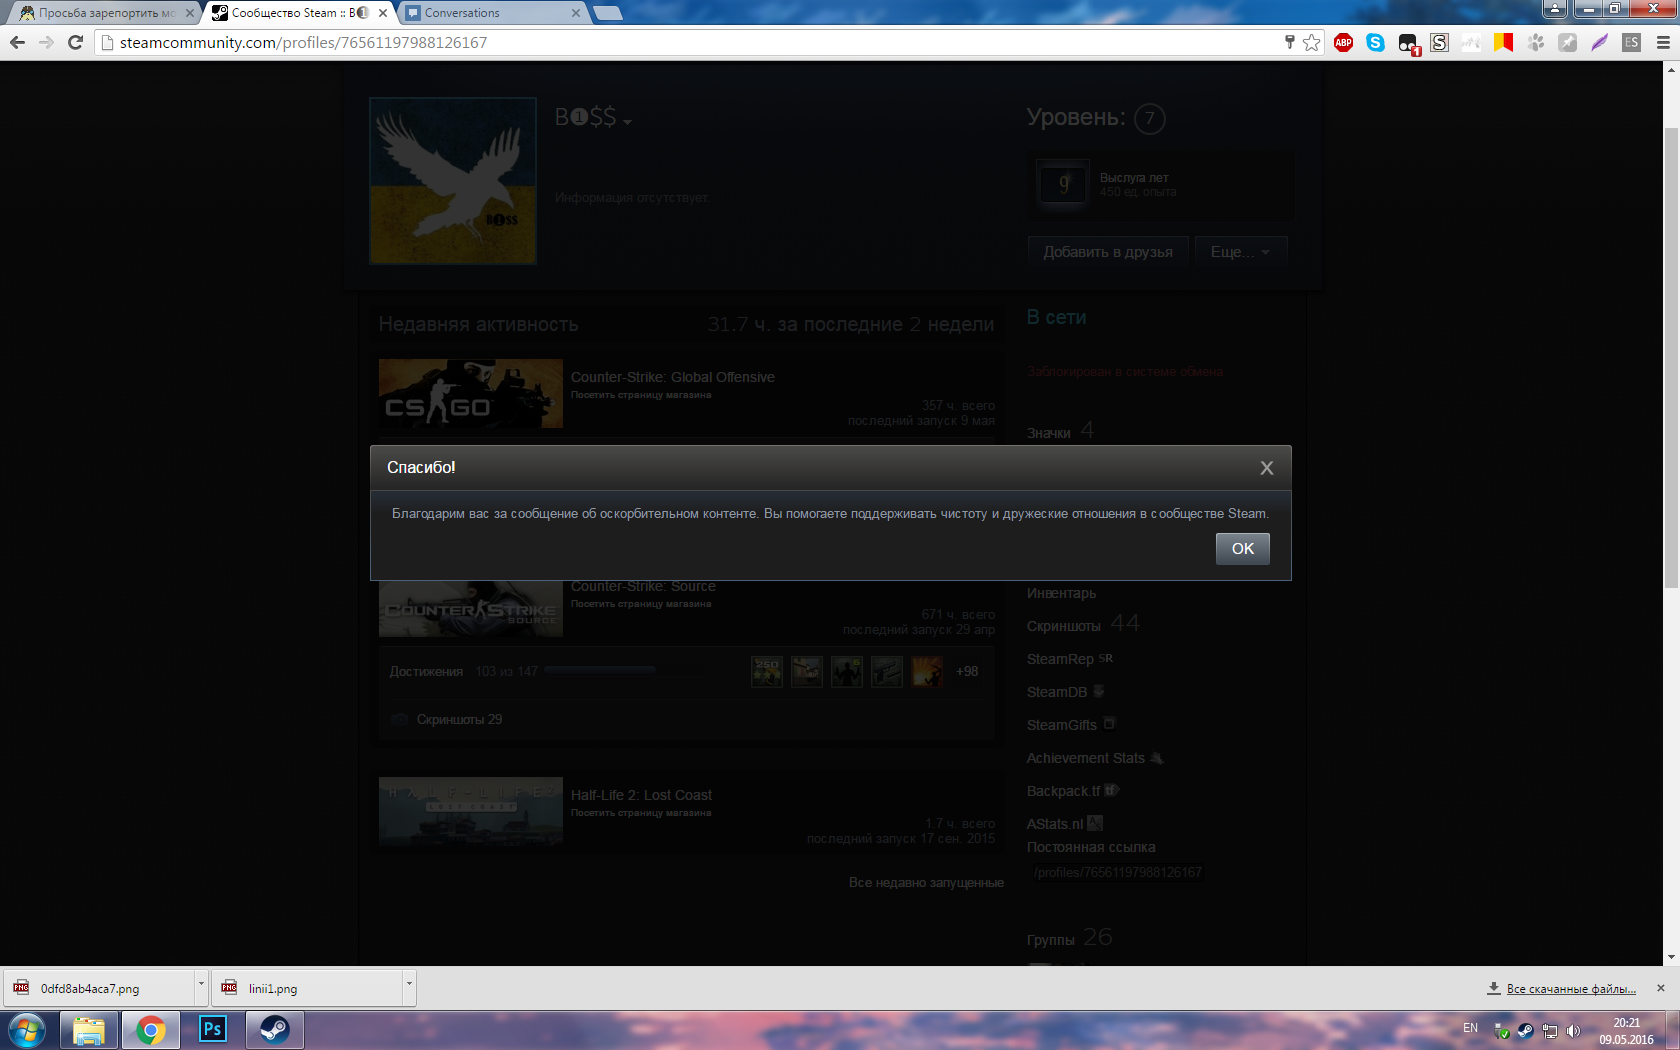
Task: Focus the steamcommunity.com address bar
Action: (690, 42)
